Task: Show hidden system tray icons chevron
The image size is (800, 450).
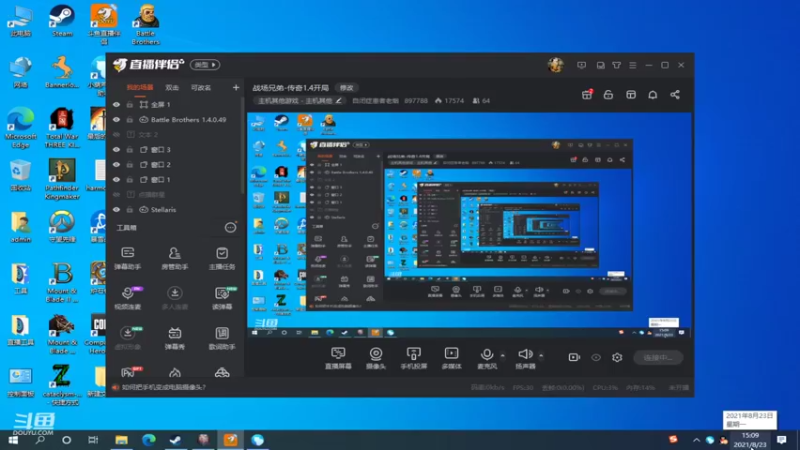Action: coord(696,440)
